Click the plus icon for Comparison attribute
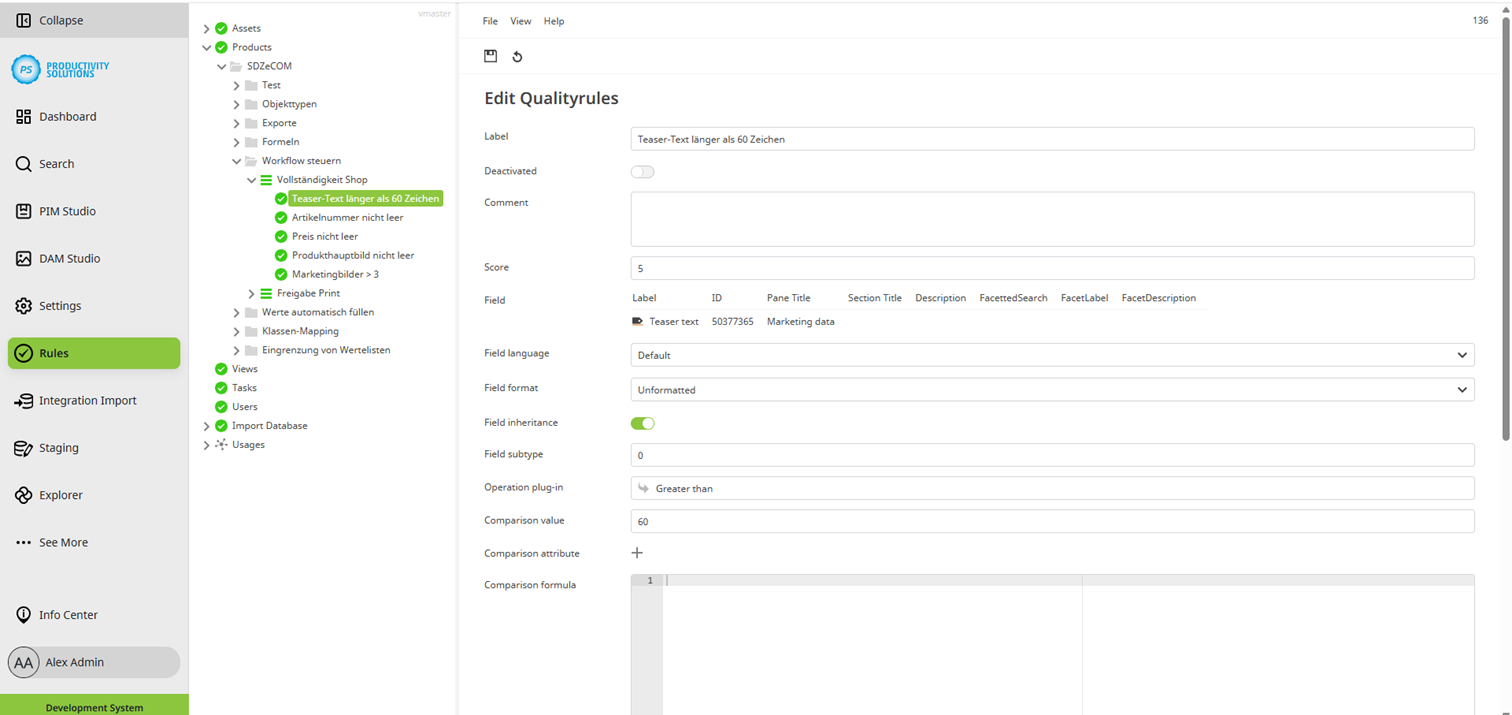Viewport: 1512px width, 715px height. pyautogui.click(x=637, y=553)
